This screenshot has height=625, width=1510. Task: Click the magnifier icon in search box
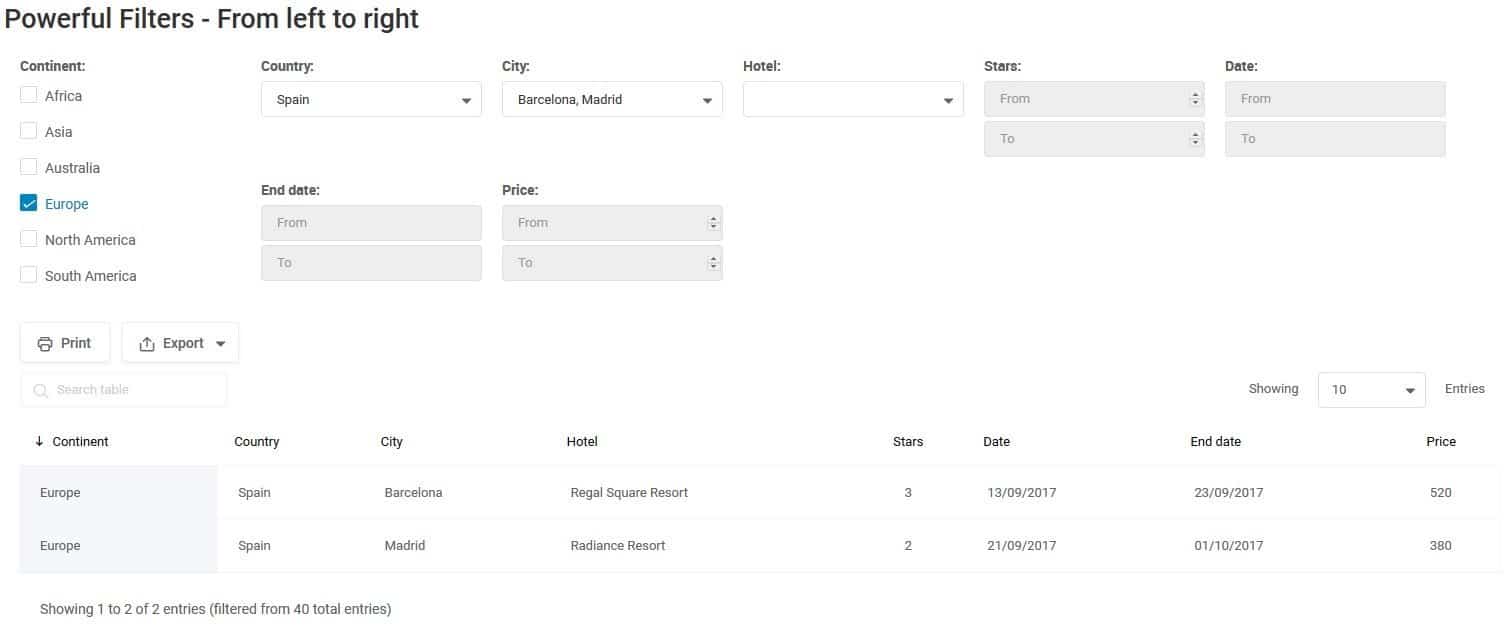[x=41, y=391]
